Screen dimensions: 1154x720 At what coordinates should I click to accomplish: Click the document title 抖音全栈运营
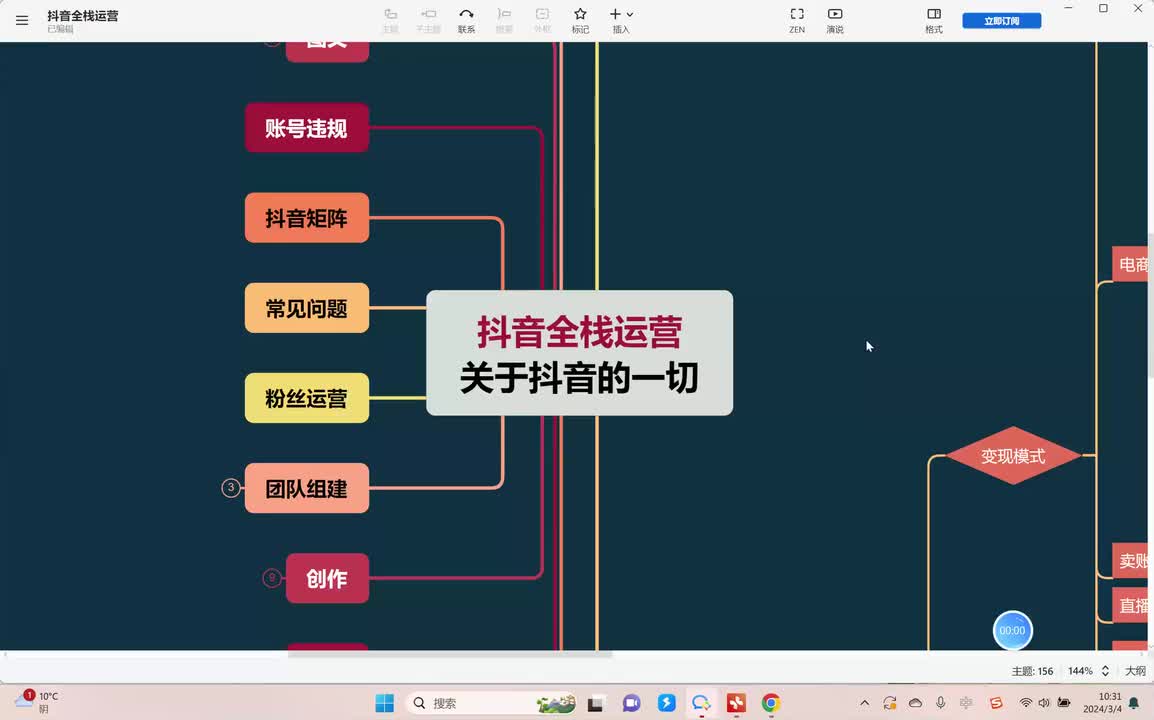(82, 15)
